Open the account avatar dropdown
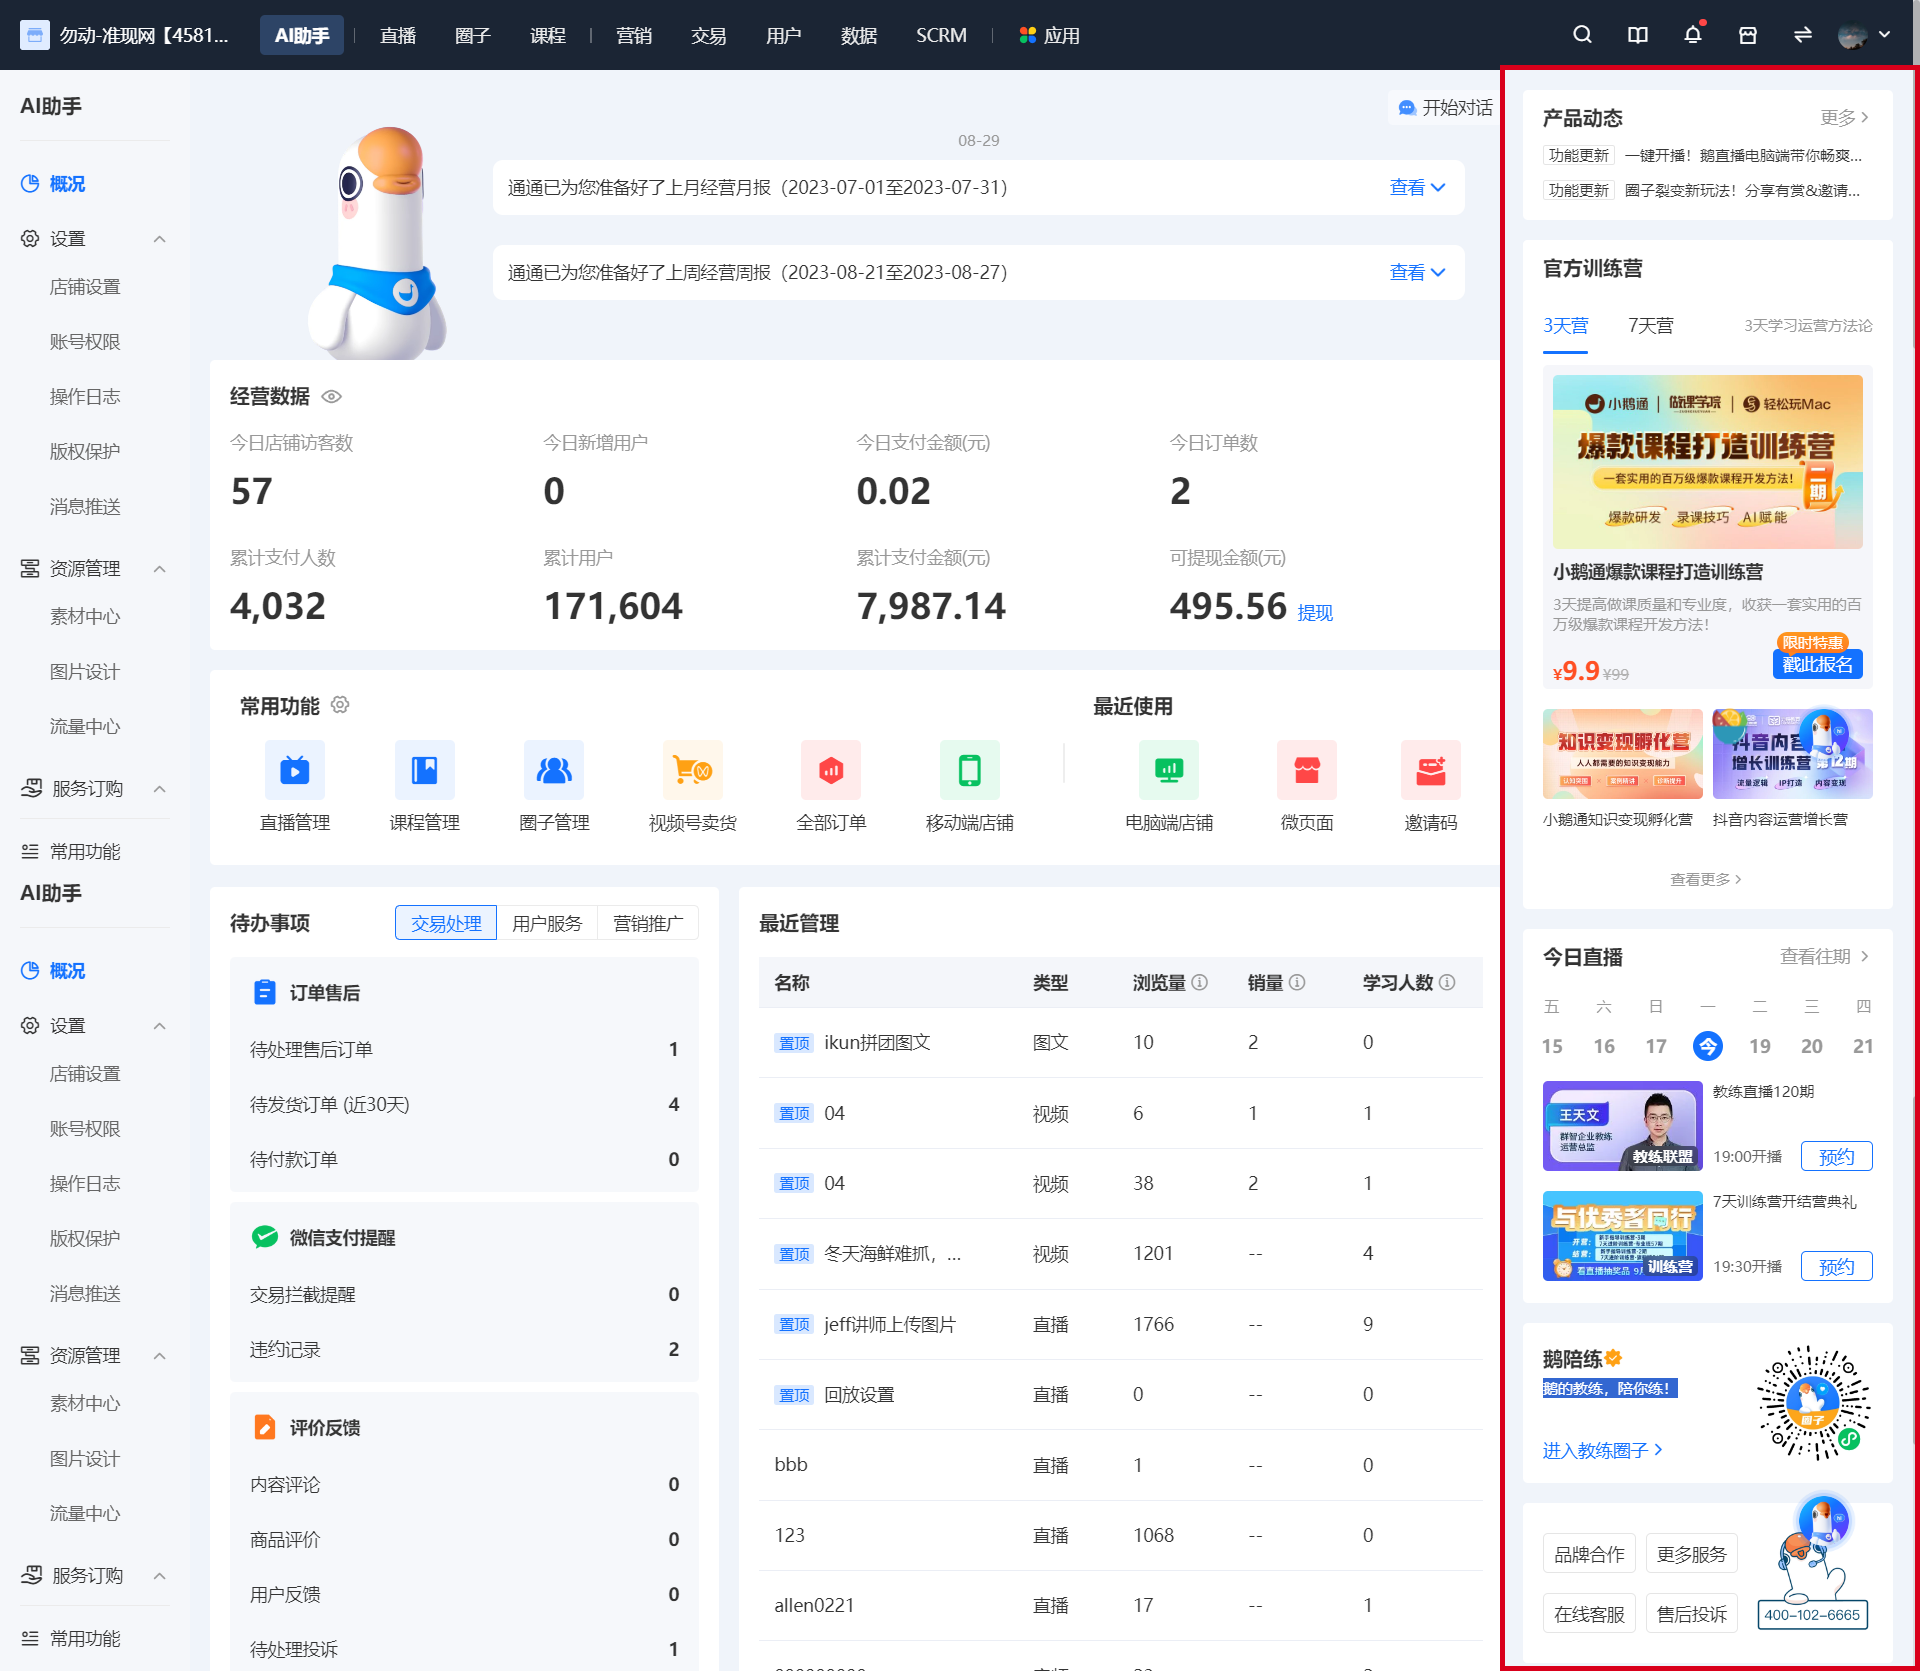This screenshot has height=1671, width=1920. pos(1865,35)
